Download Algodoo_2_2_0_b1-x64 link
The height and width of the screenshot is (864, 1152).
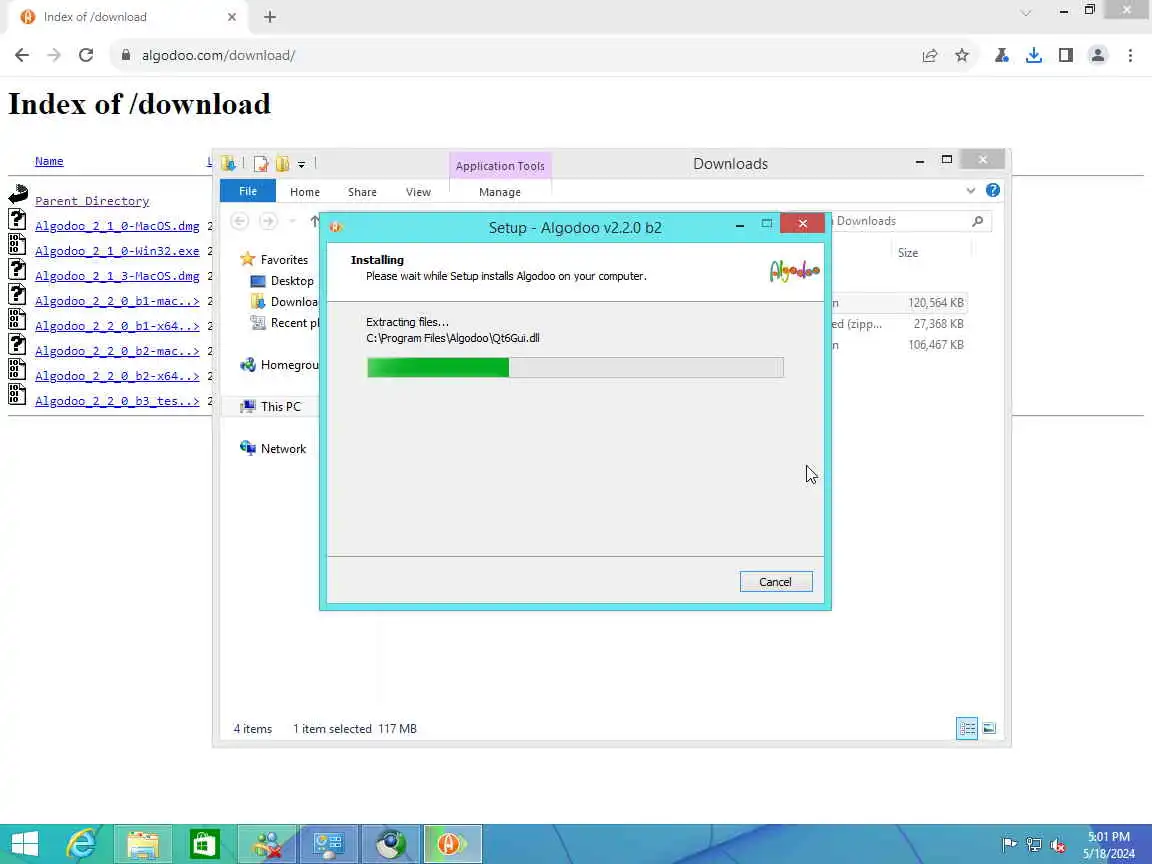[117, 325]
